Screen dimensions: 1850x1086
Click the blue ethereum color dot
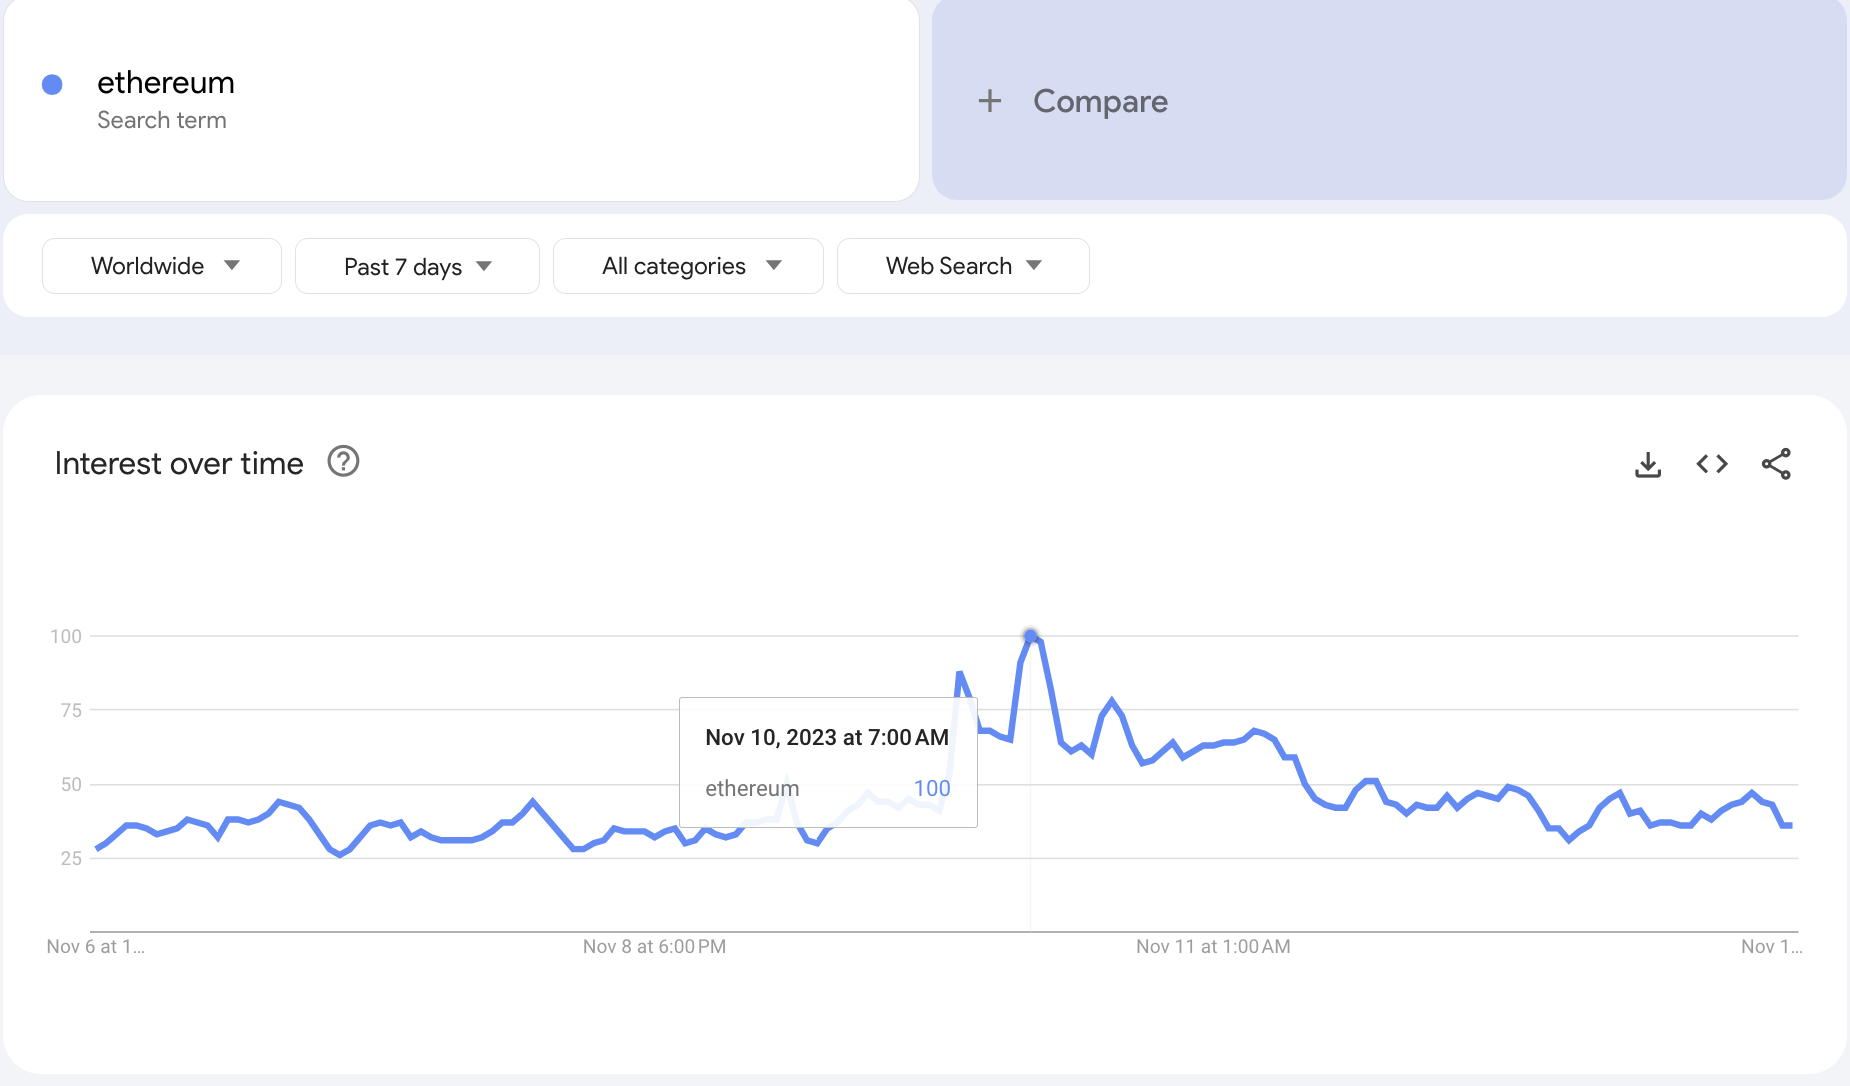point(52,85)
